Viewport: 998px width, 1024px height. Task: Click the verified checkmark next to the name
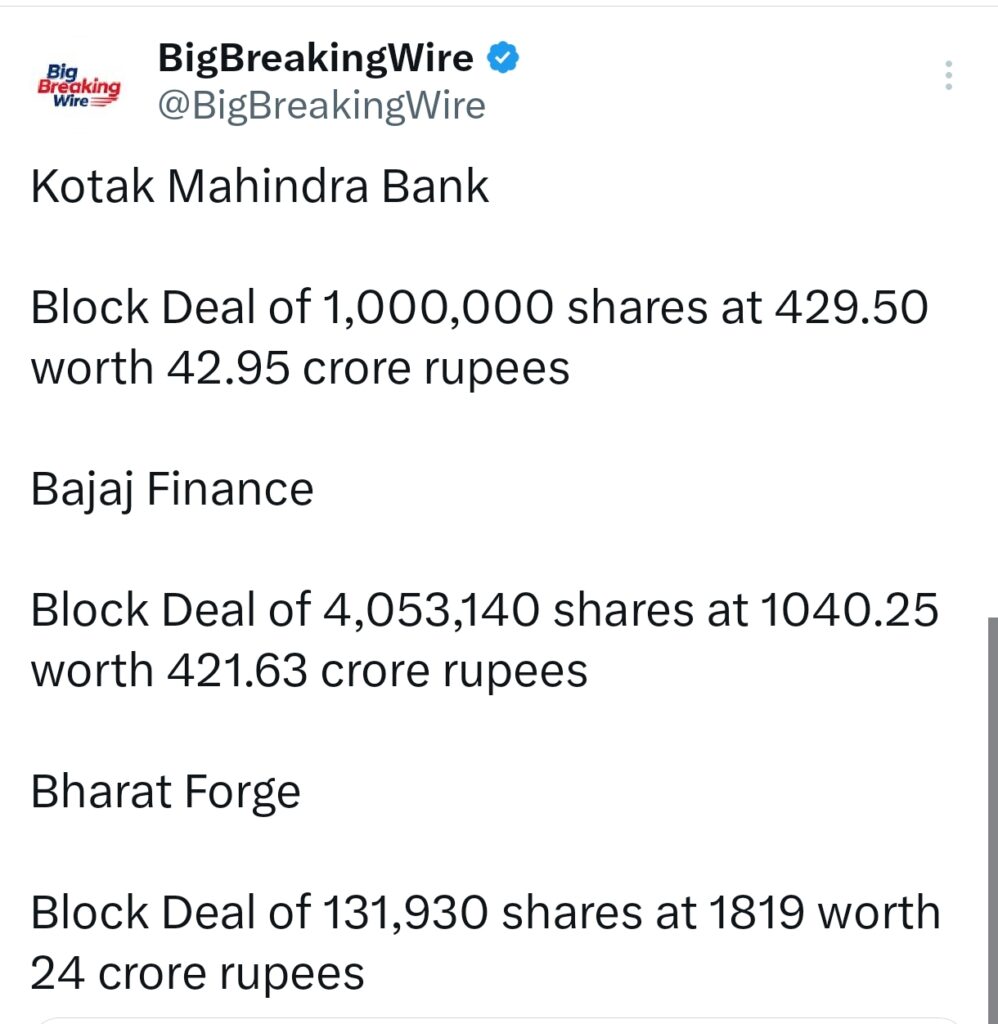502,58
